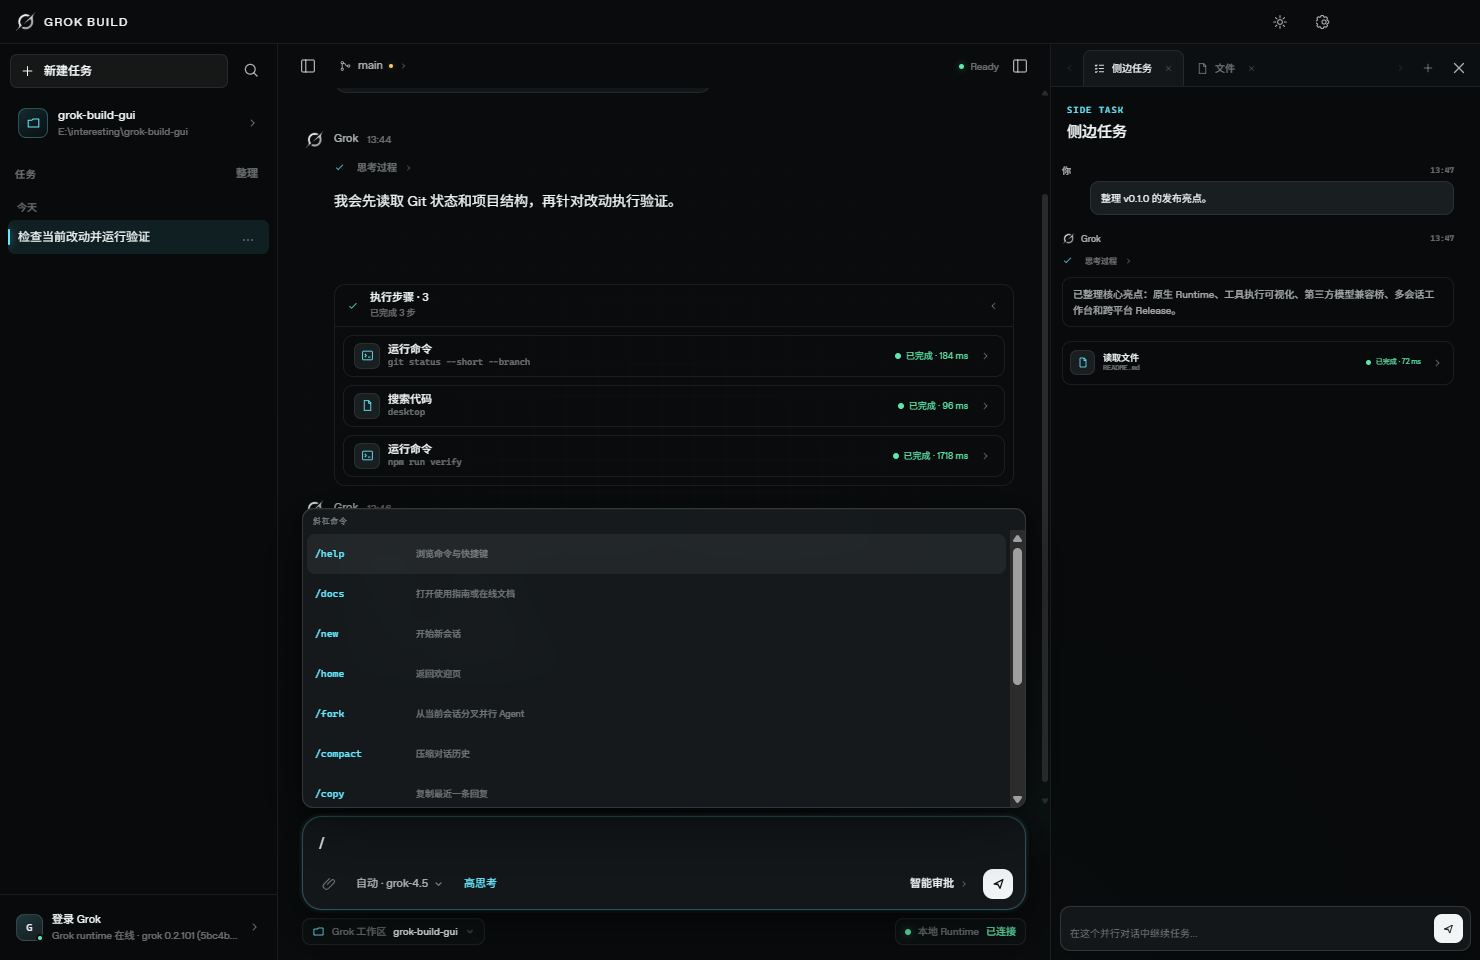Image resolution: width=1480 pixels, height=960 pixels.
Task: Expand 读取文件 README.md step
Action: point(1258,363)
